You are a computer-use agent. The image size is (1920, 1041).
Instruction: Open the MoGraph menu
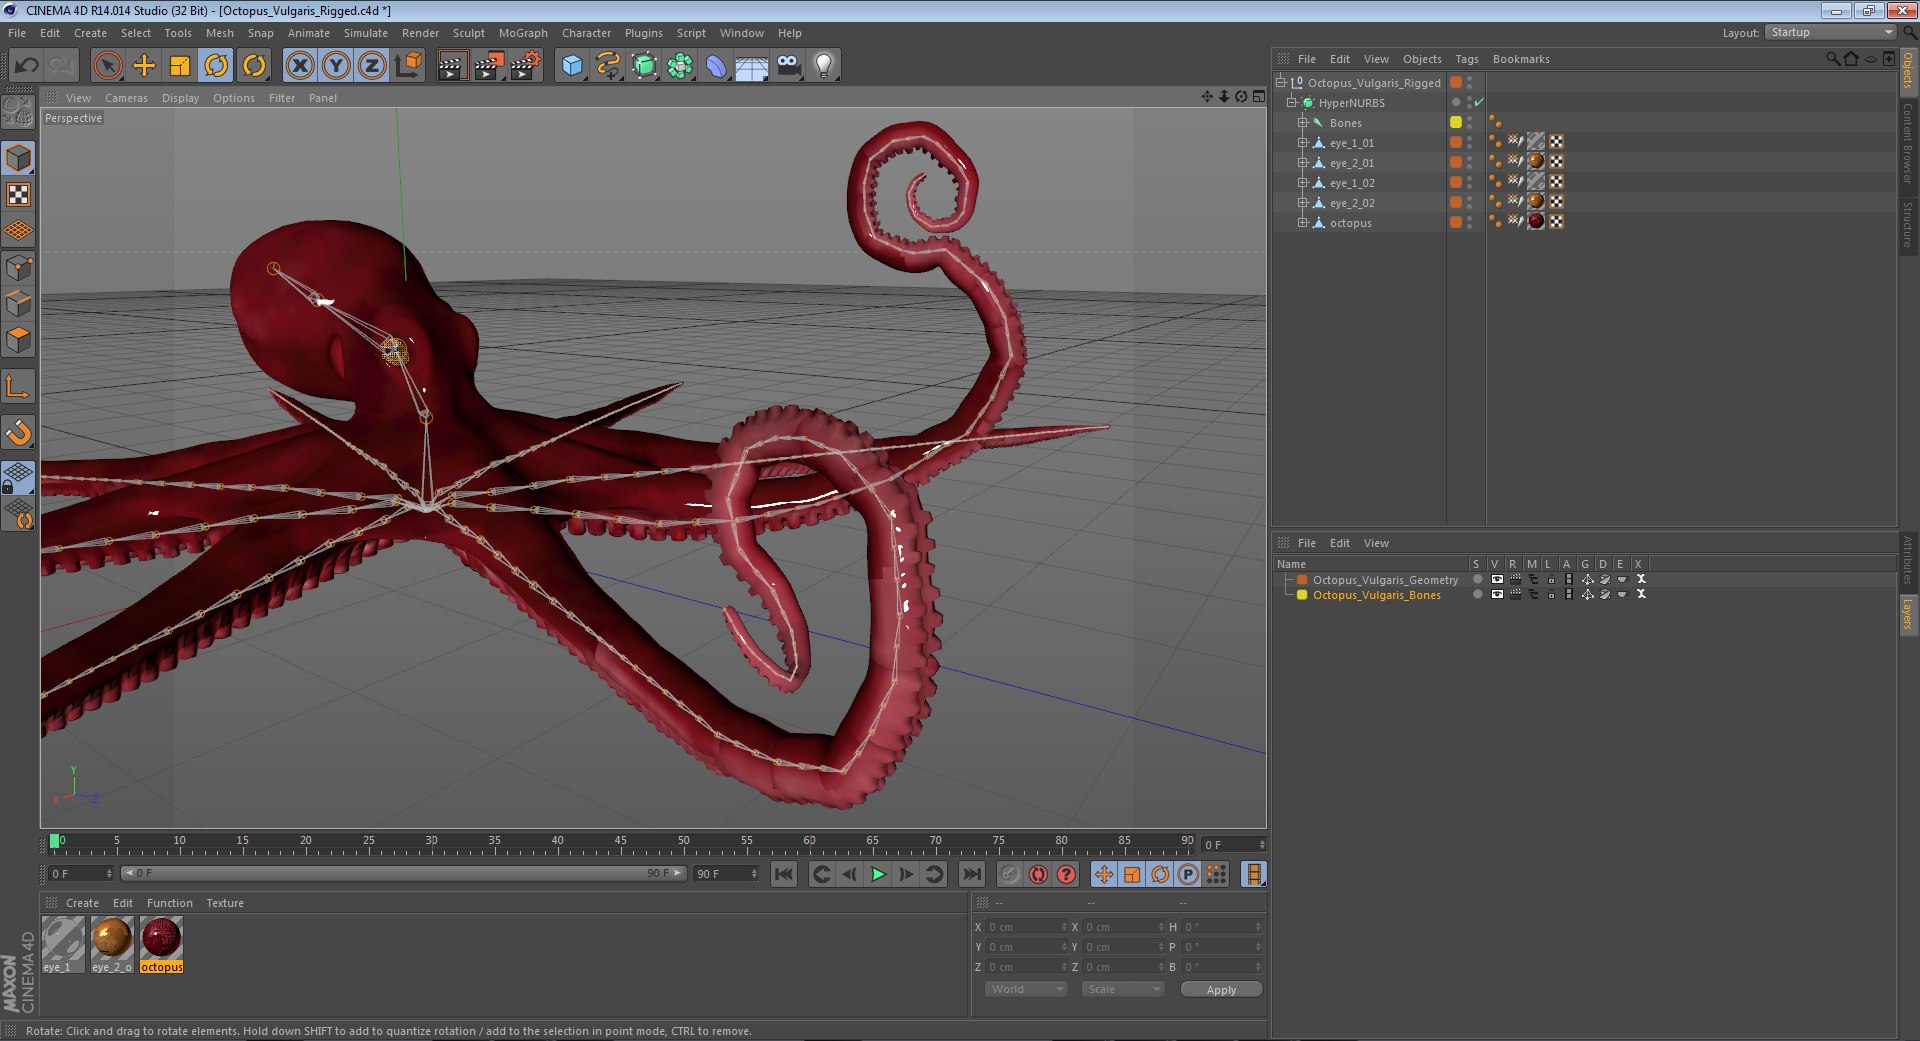coord(523,33)
